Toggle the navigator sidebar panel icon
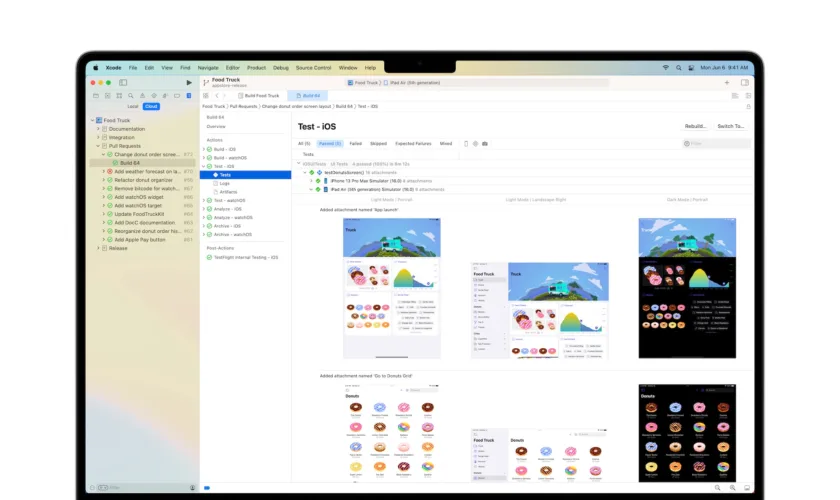Screen dimensions: 840x500 tap(123, 83)
